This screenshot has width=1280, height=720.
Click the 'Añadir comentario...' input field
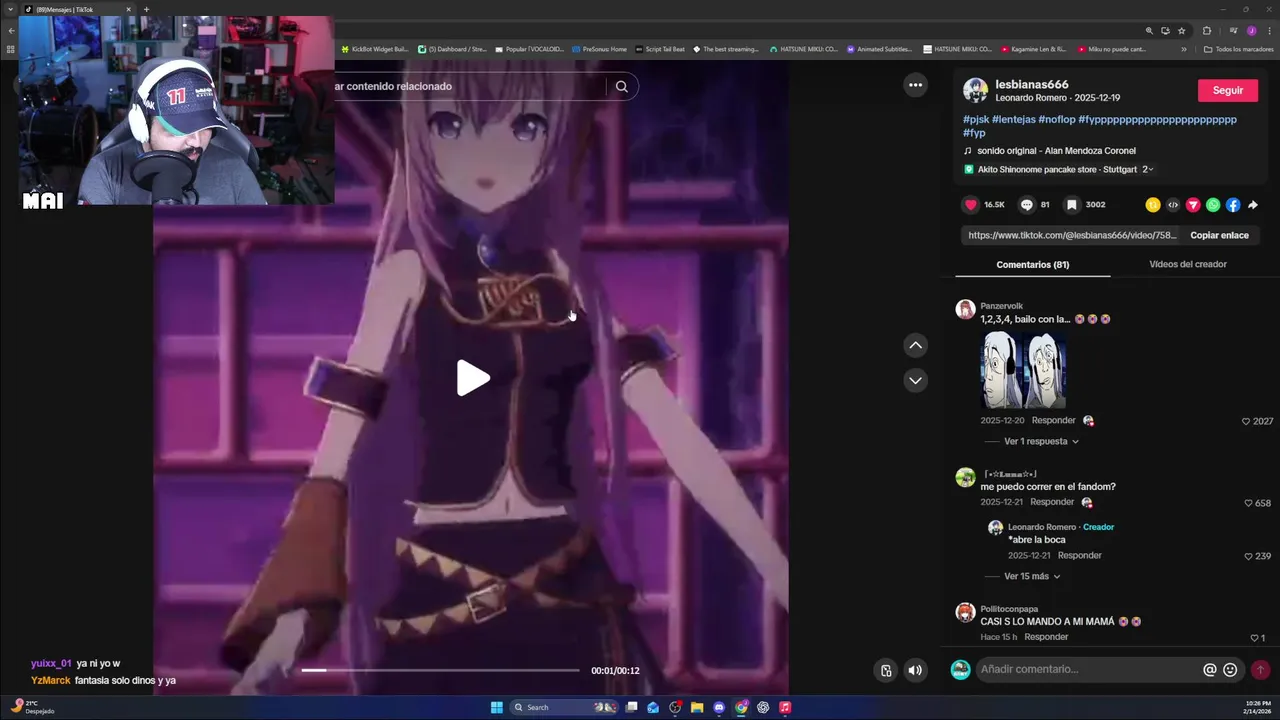(x=1088, y=670)
